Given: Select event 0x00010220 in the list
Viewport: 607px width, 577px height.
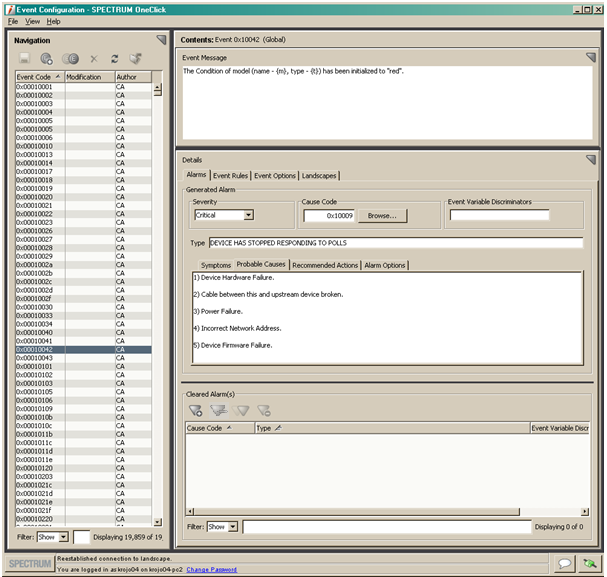Looking at the screenshot, I should pyautogui.click(x=83, y=519).
